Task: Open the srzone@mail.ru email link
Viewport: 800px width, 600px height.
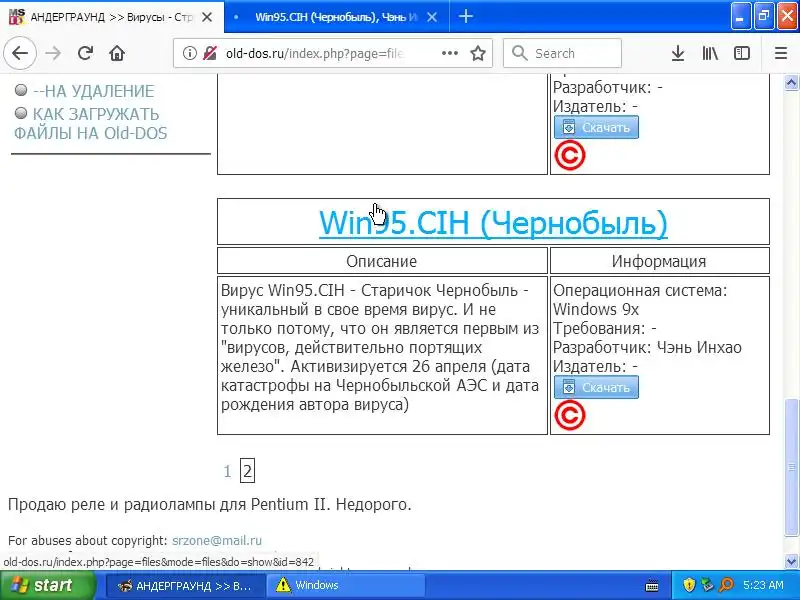Action: pos(217,540)
